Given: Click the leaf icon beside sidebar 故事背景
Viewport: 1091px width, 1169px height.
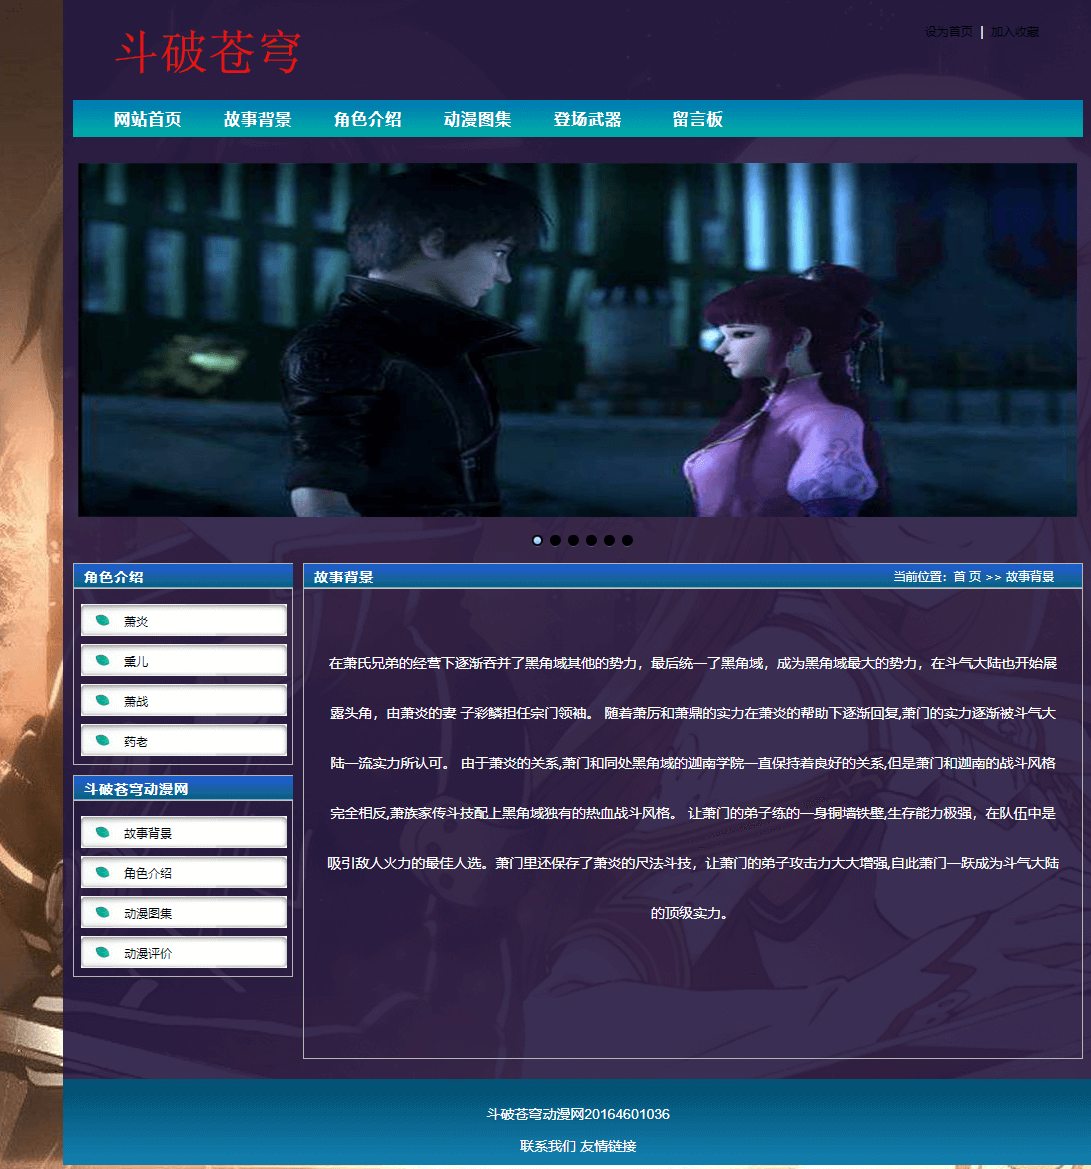Looking at the screenshot, I should point(103,833).
